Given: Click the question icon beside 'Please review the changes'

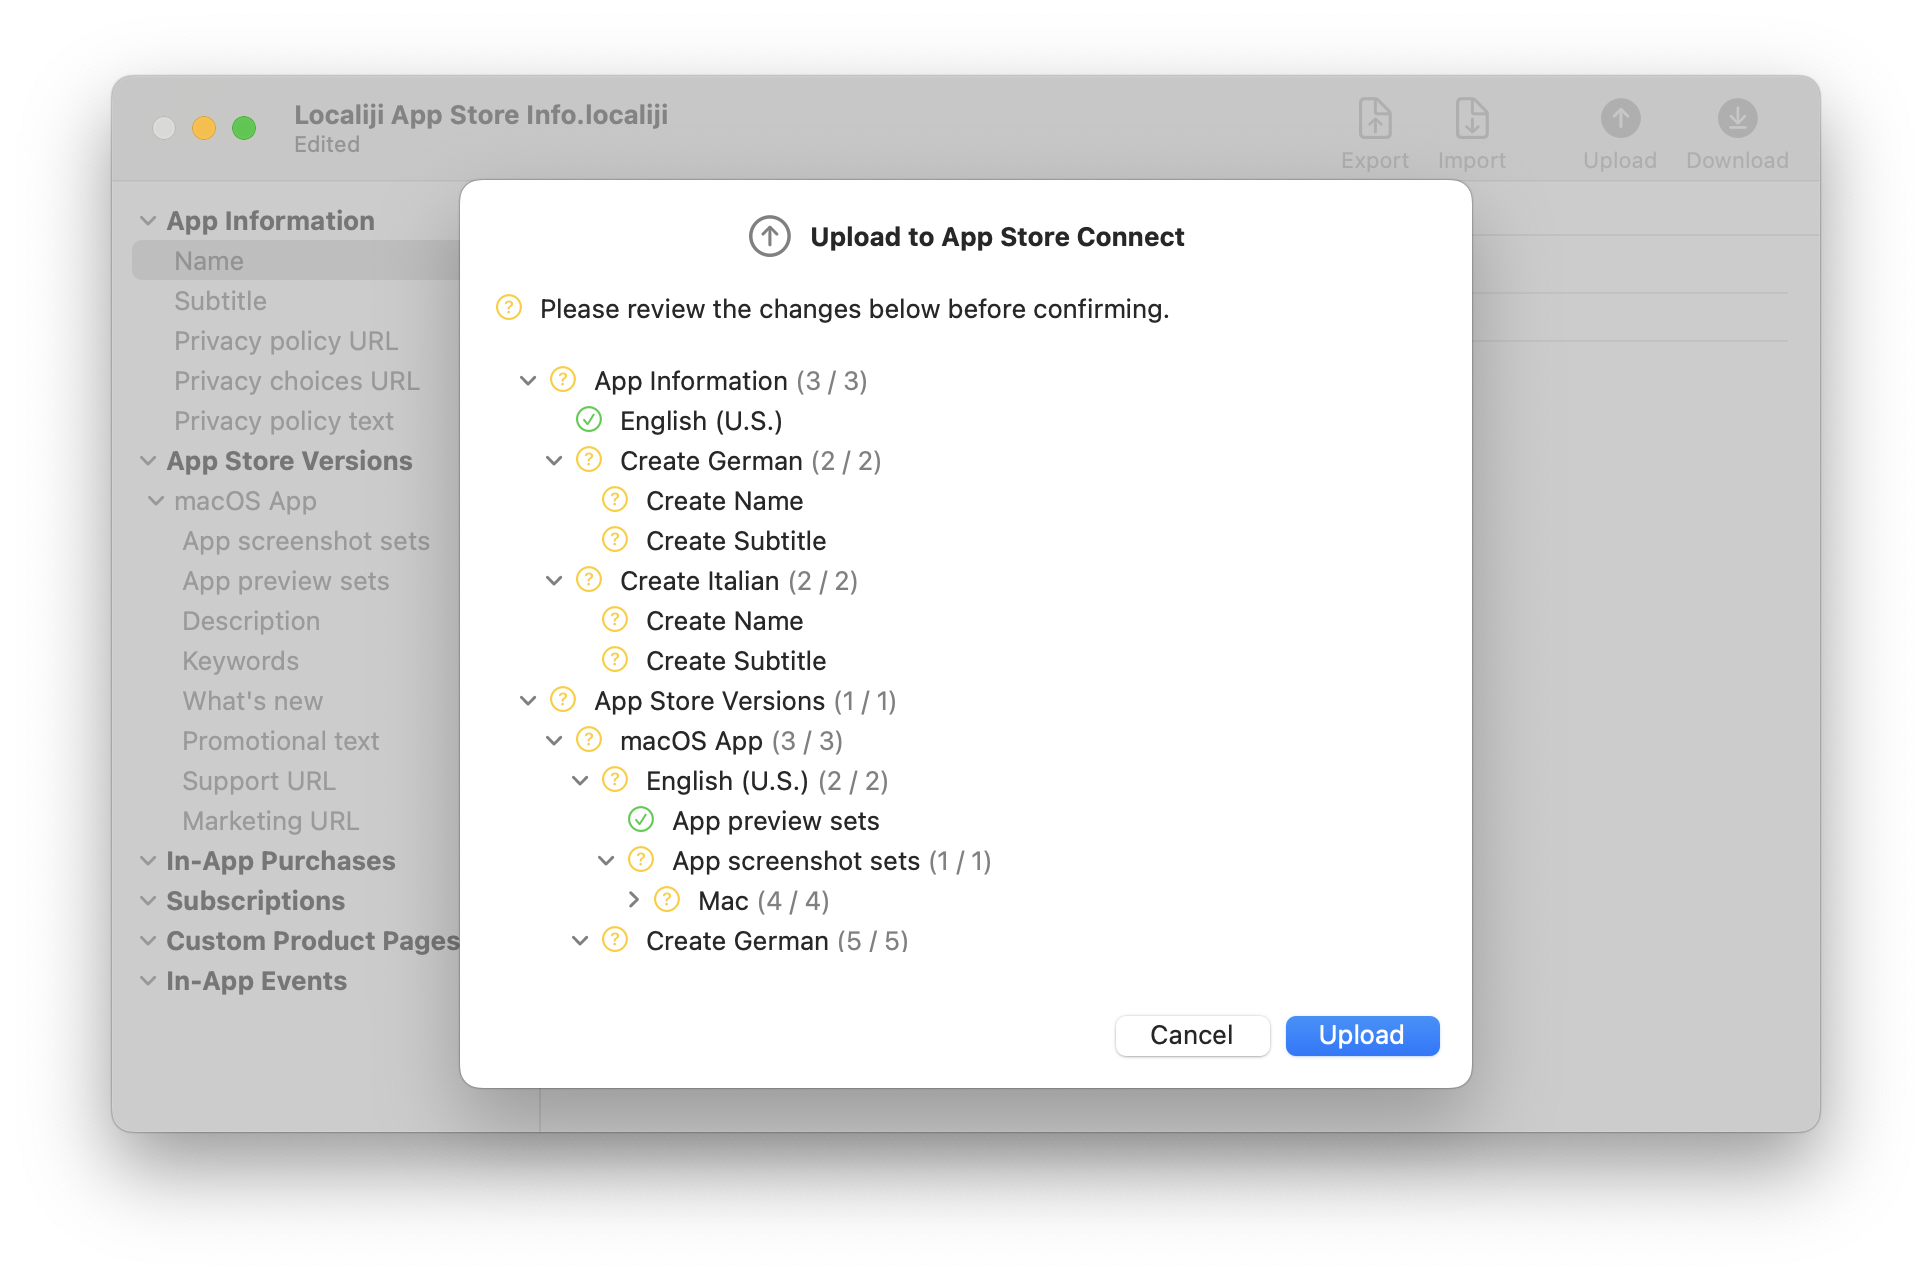Looking at the screenshot, I should pyautogui.click(x=509, y=308).
